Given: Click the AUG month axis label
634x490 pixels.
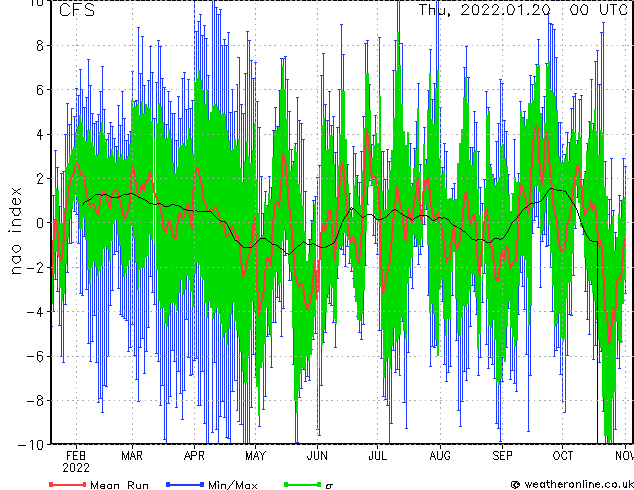Looking at the screenshot, I should coord(440,456).
